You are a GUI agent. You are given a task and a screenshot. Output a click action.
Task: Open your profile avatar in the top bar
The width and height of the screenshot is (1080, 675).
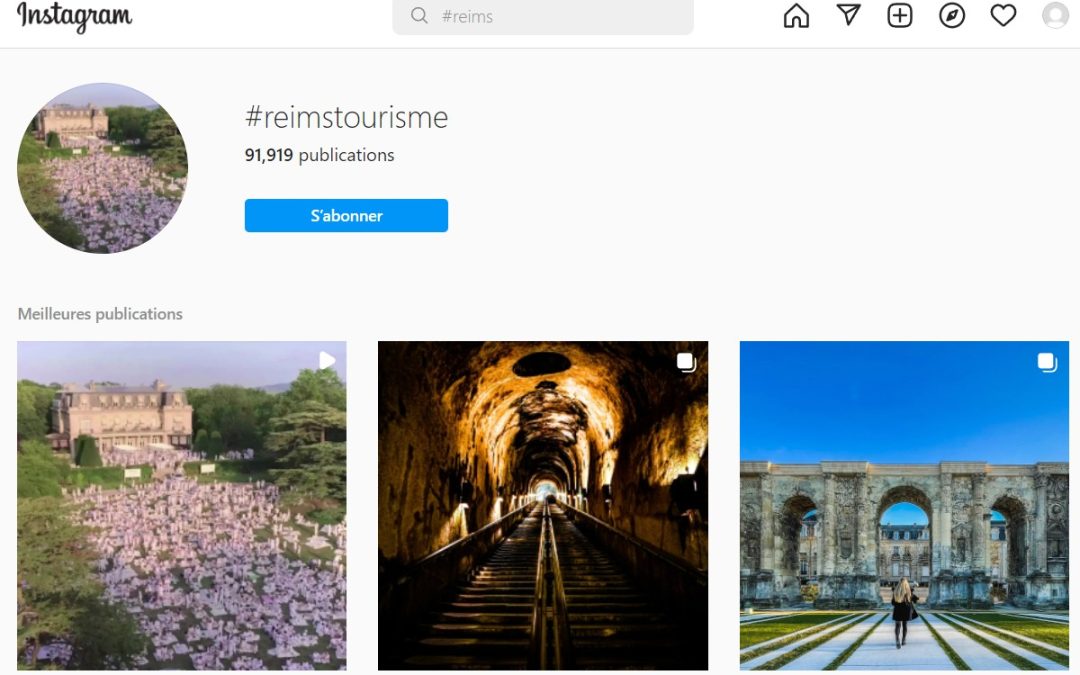[1055, 16]
